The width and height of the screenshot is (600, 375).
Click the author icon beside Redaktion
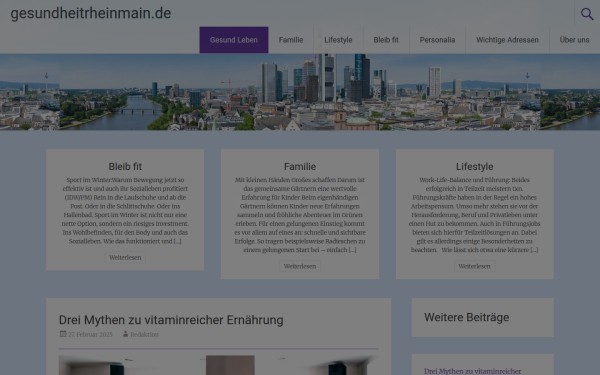[125, 334]
